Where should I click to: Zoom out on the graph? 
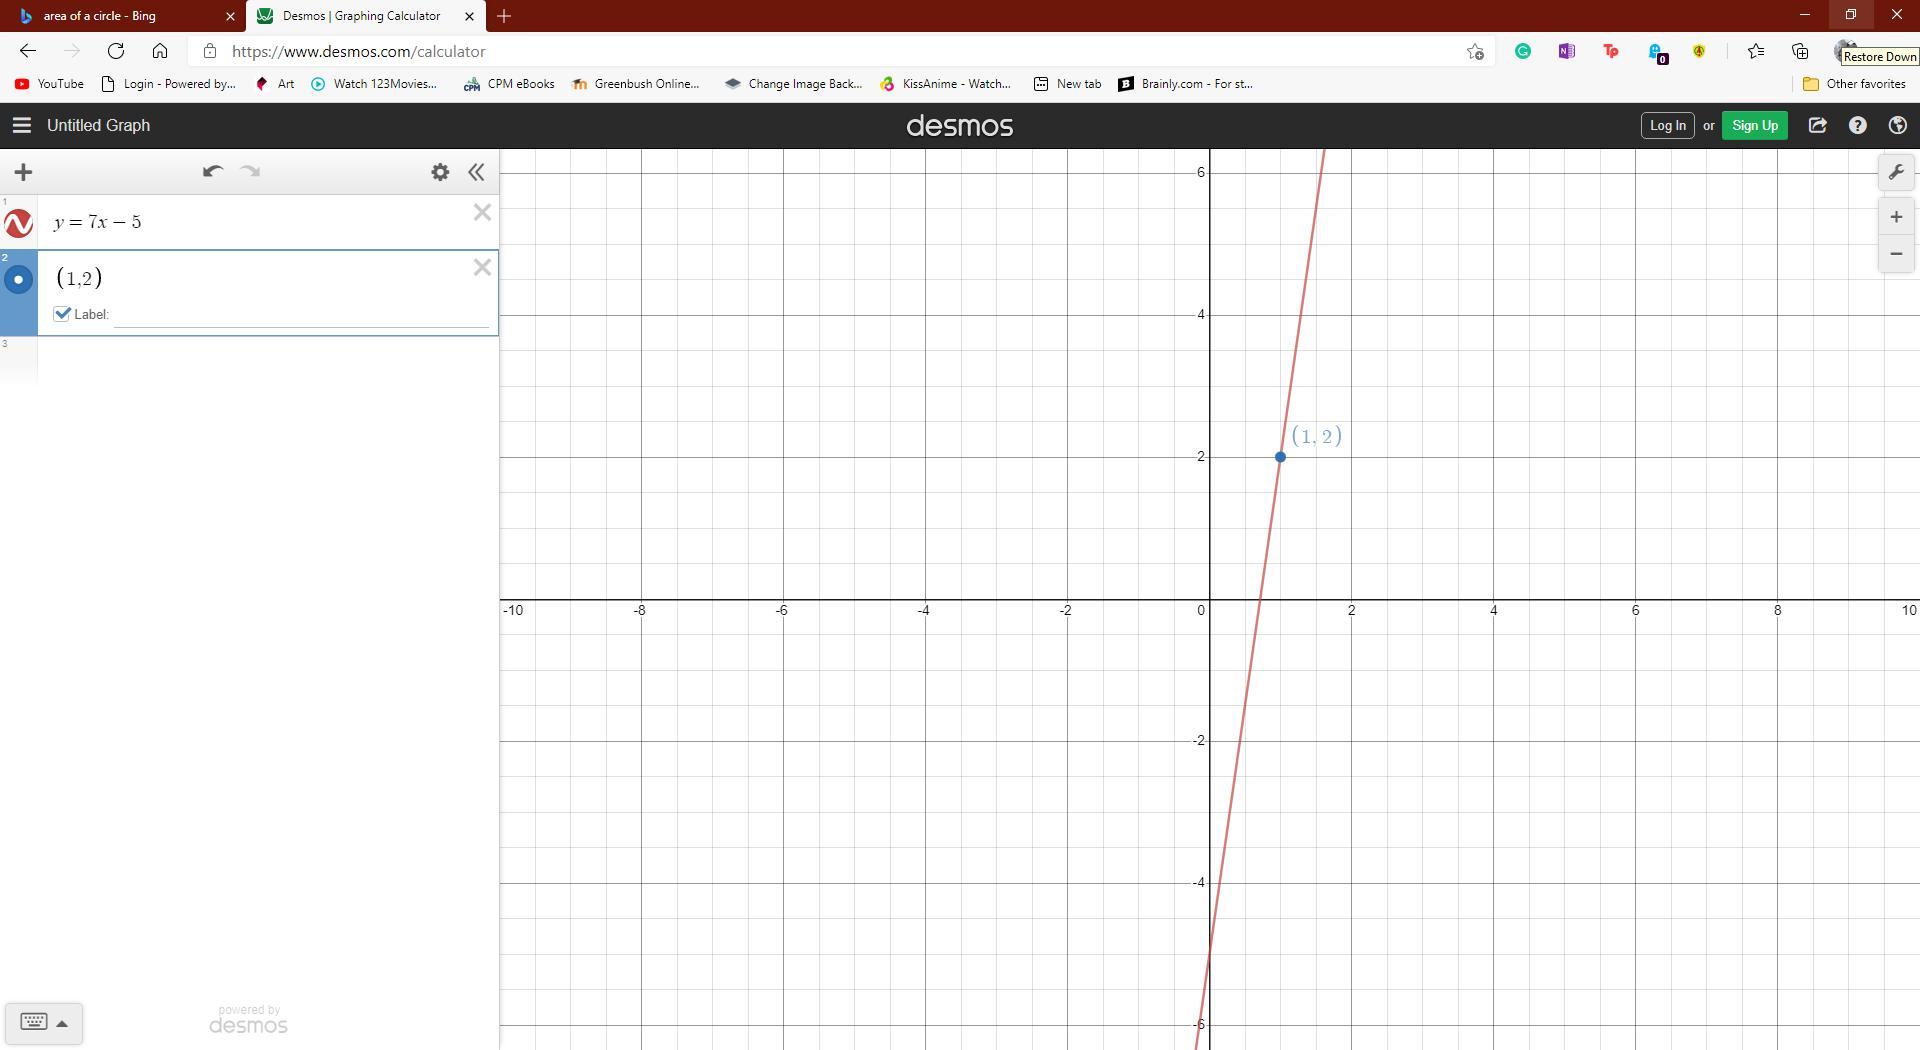pyautogui.click(x=1896, y=254)
